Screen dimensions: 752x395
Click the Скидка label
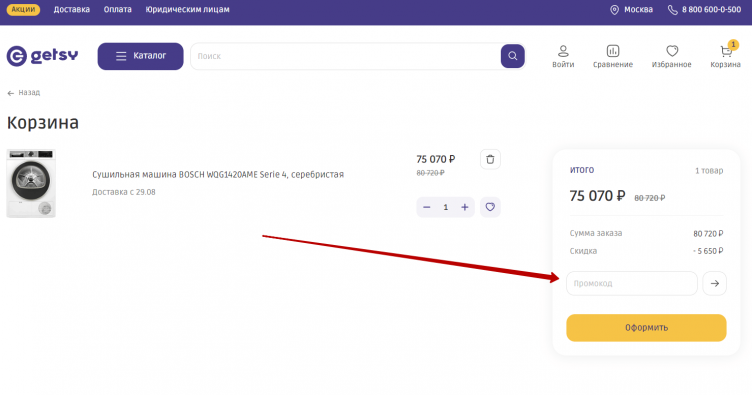tap(583, 251)
